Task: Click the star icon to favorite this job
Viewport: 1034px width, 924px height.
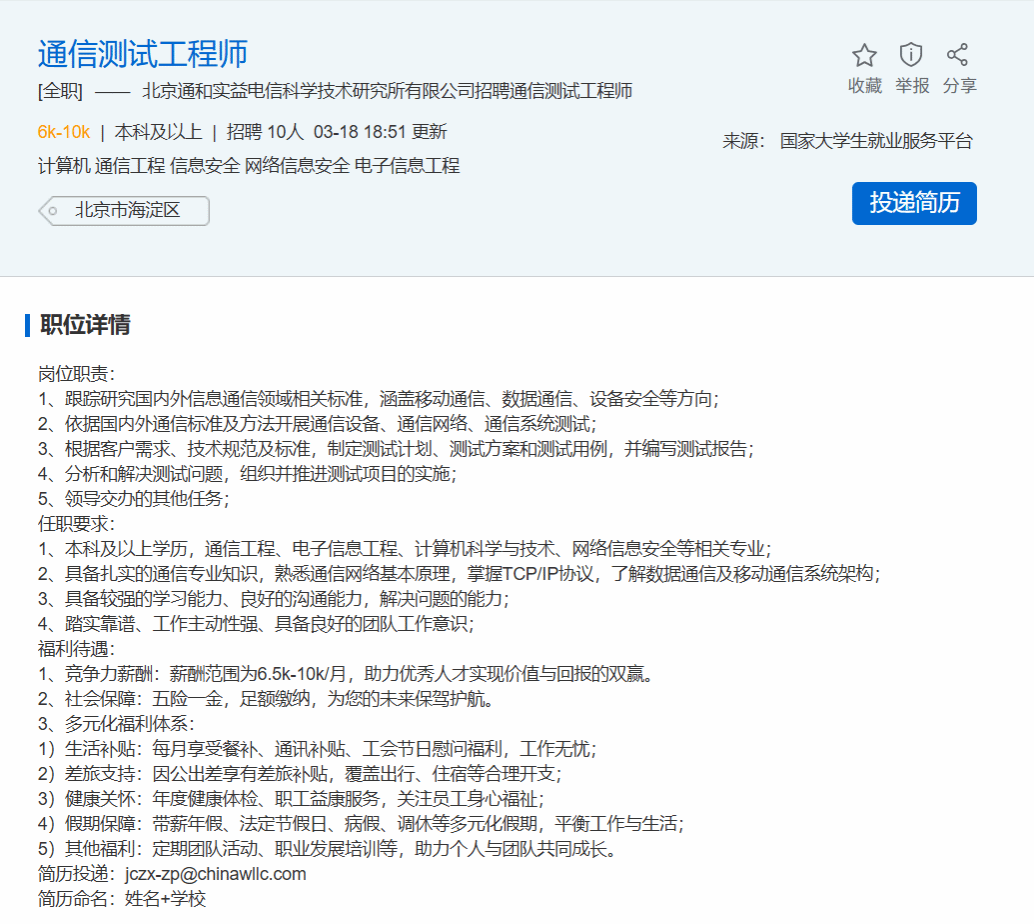Action: 864,55
